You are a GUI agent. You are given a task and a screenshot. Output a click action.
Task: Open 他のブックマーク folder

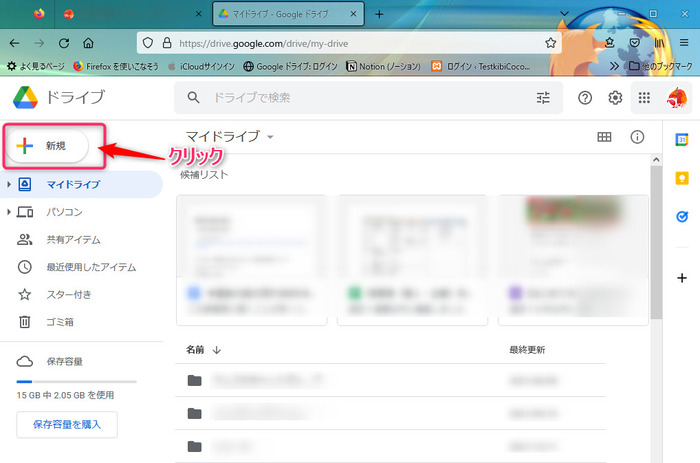coord(661,66)
